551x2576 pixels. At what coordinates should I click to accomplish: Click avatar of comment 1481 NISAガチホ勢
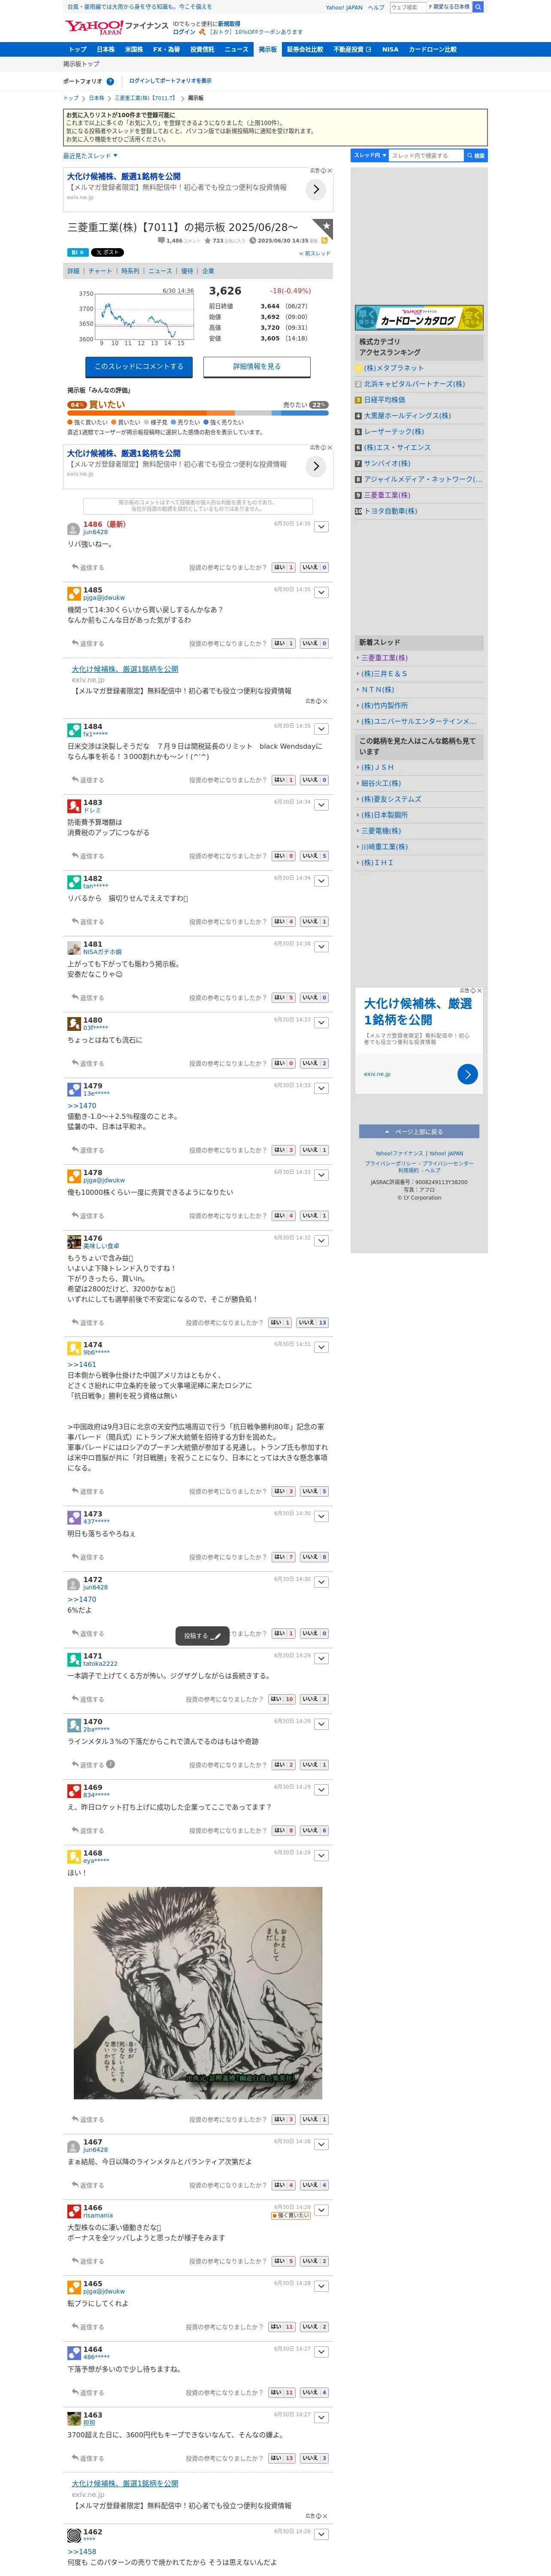pos(73,948)
